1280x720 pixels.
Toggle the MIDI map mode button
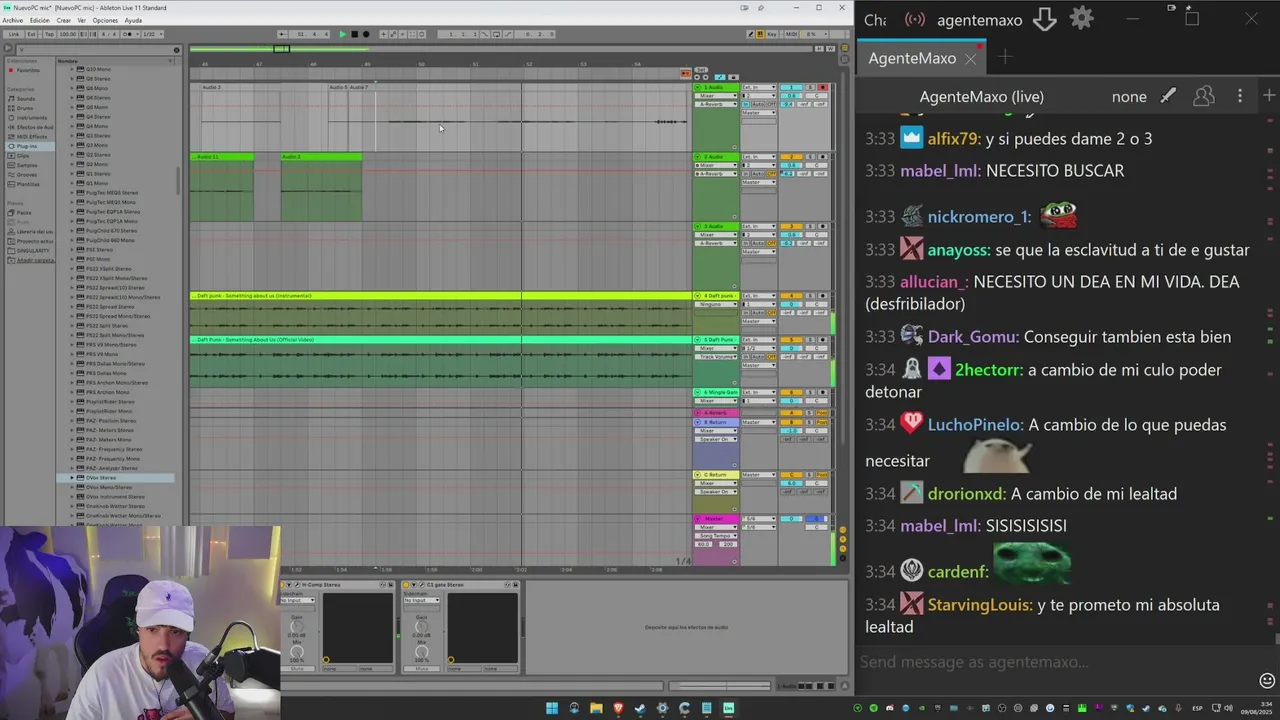[x=791, y=34]
